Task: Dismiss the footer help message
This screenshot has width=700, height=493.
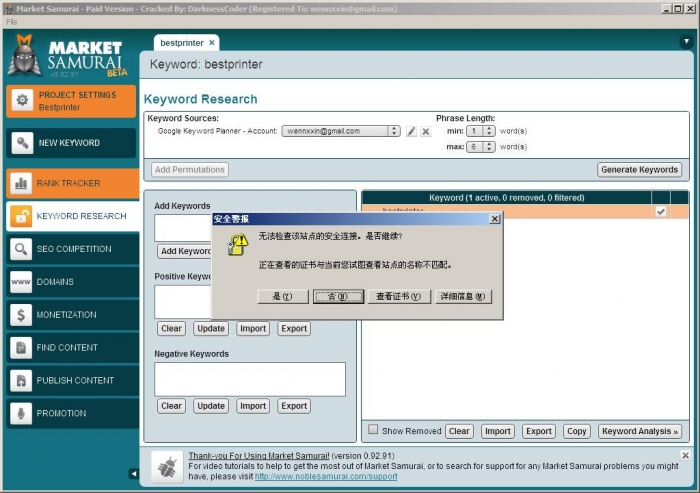Action: (x=685, y=455)
